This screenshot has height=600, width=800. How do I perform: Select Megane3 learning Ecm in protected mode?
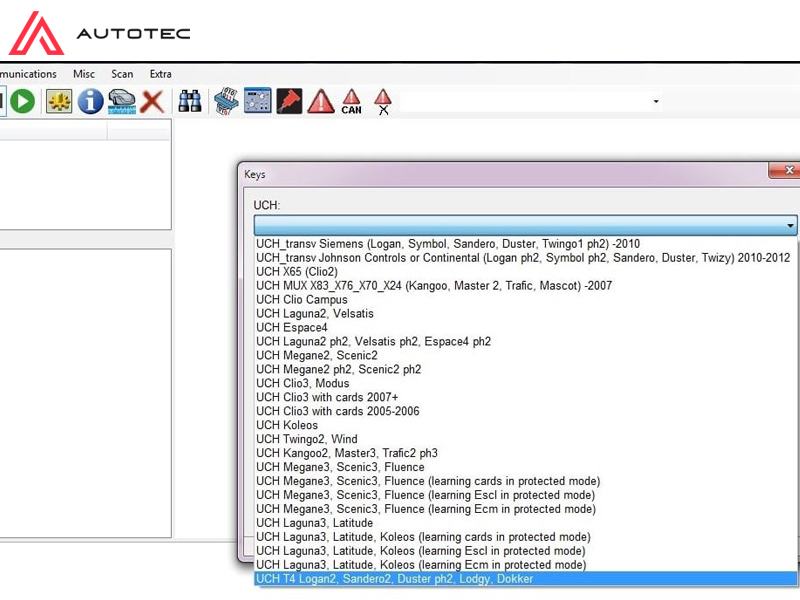pos(526,509)
